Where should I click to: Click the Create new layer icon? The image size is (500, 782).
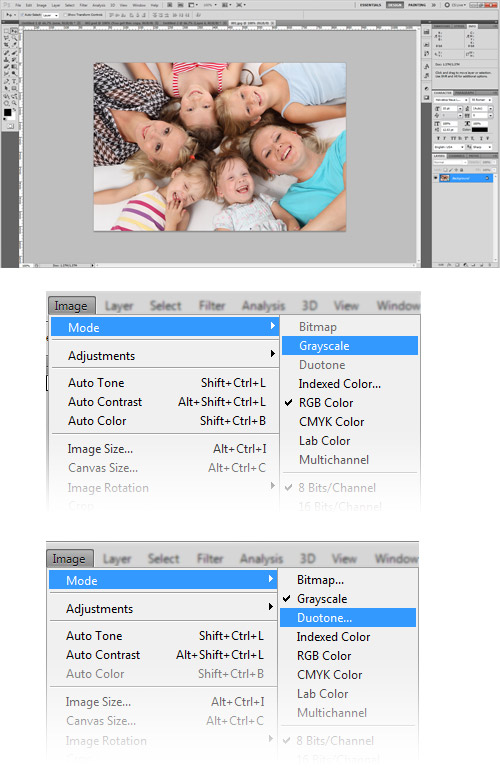pyautogui.click(x=482, y=265)
